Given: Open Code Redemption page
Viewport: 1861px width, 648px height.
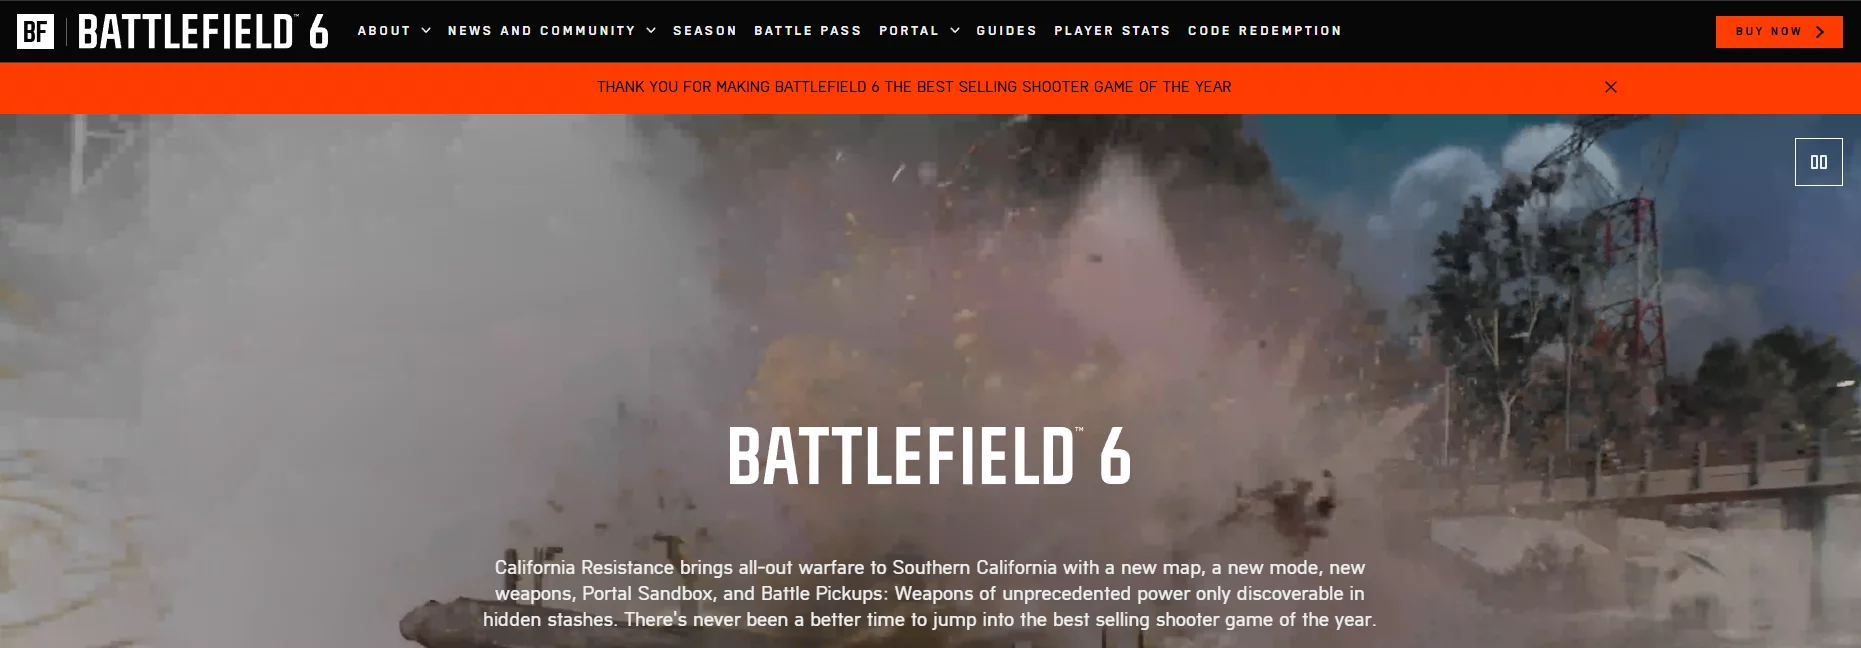Looking at the screenshot, I should point(1265,31).
